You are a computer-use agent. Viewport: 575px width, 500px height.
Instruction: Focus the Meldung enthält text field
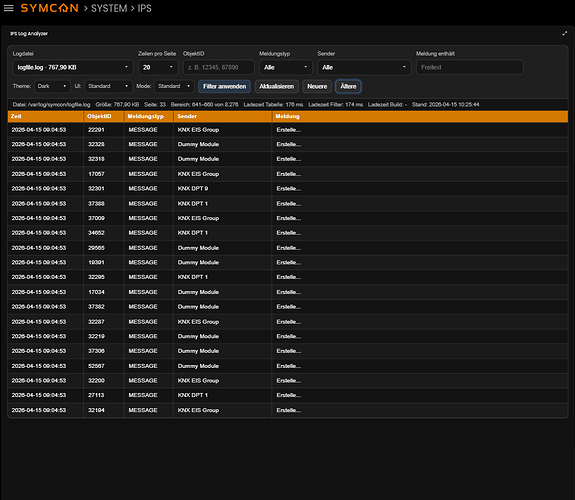[470, 67]
